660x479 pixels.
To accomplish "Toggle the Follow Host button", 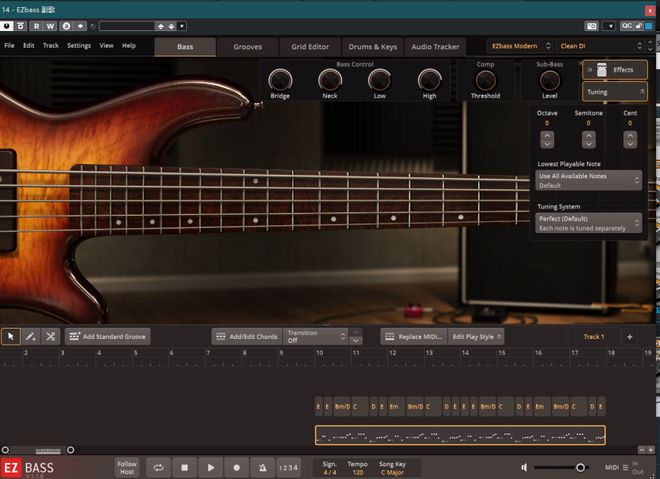I will (x=127, y=467).
